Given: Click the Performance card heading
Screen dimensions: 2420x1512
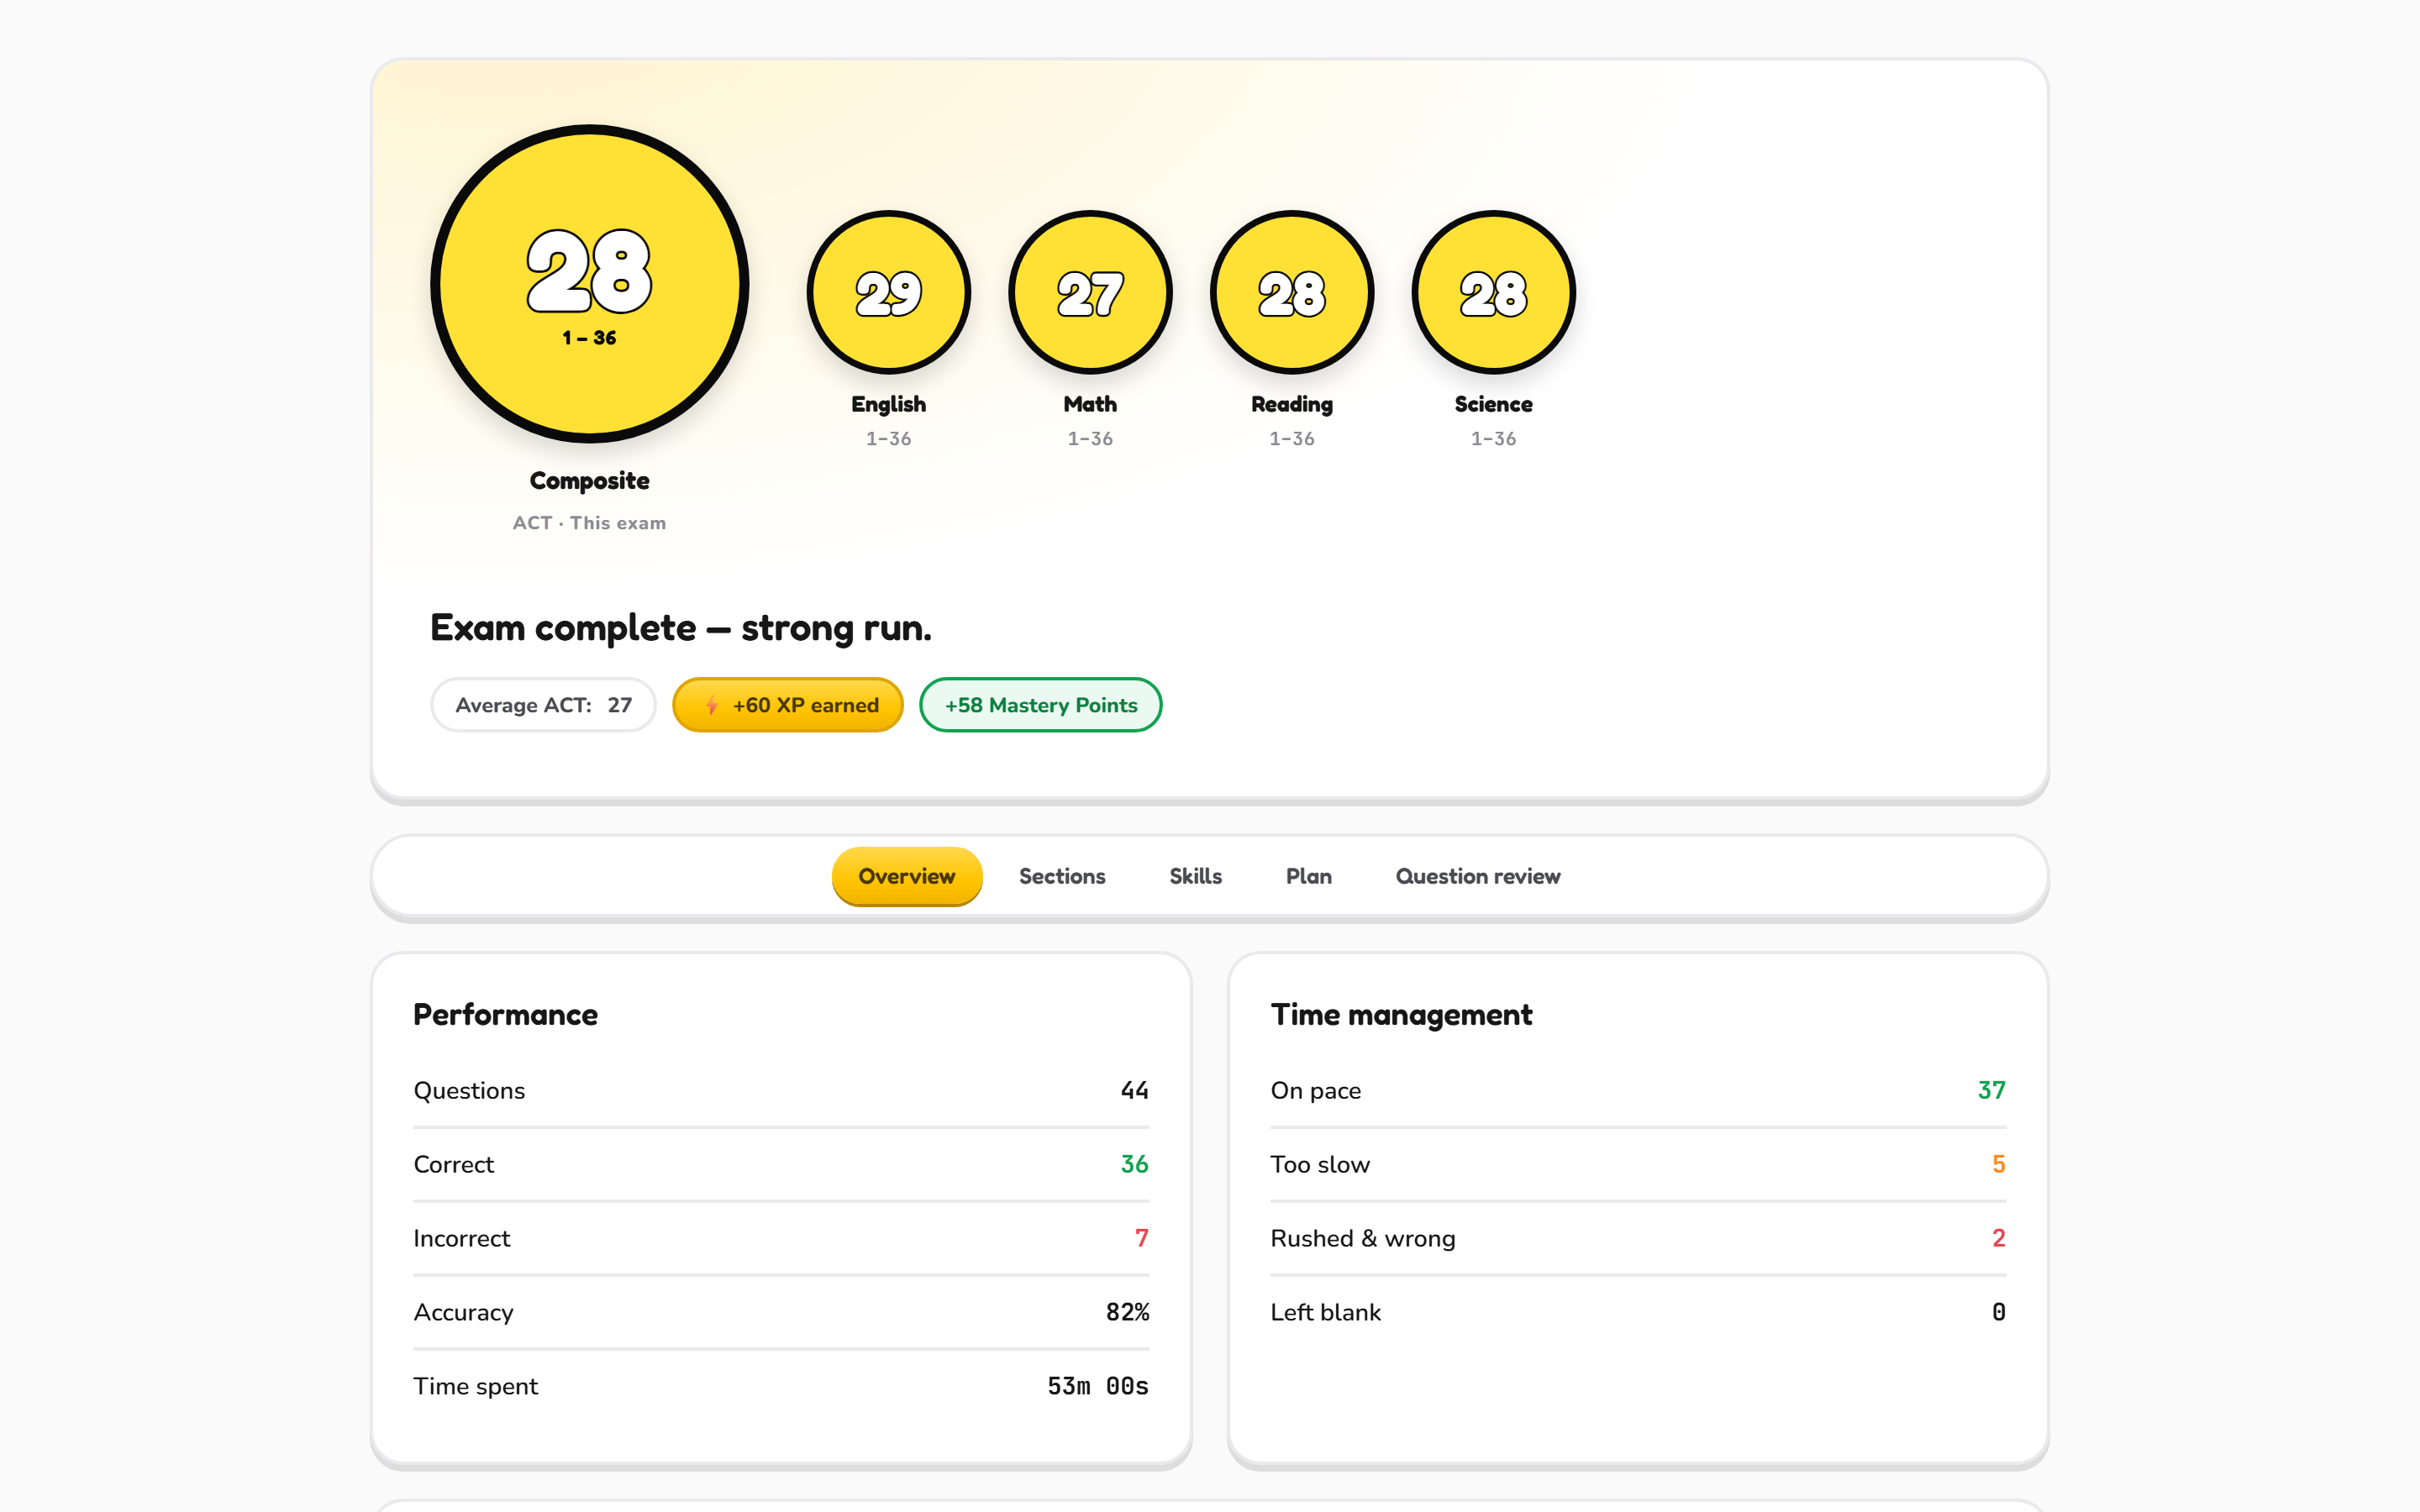Looking at the screenshot, I should (505, 1015).
